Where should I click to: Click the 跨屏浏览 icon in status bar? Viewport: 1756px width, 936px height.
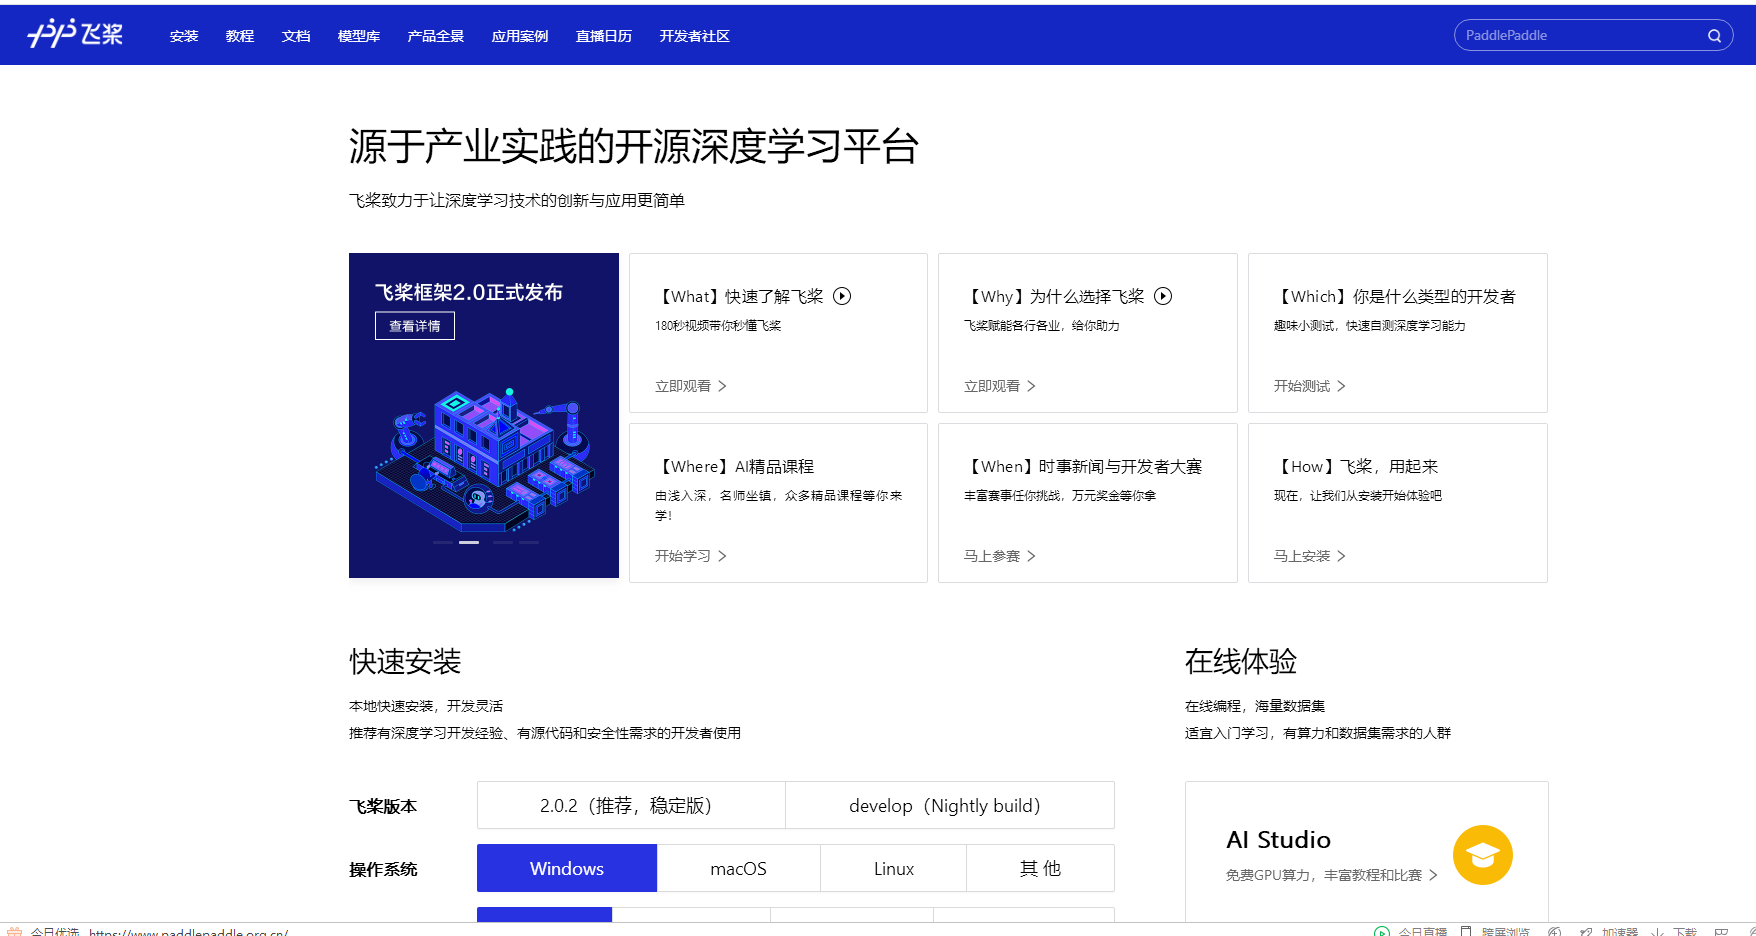pyautogui.click(x=1466, y=930)
